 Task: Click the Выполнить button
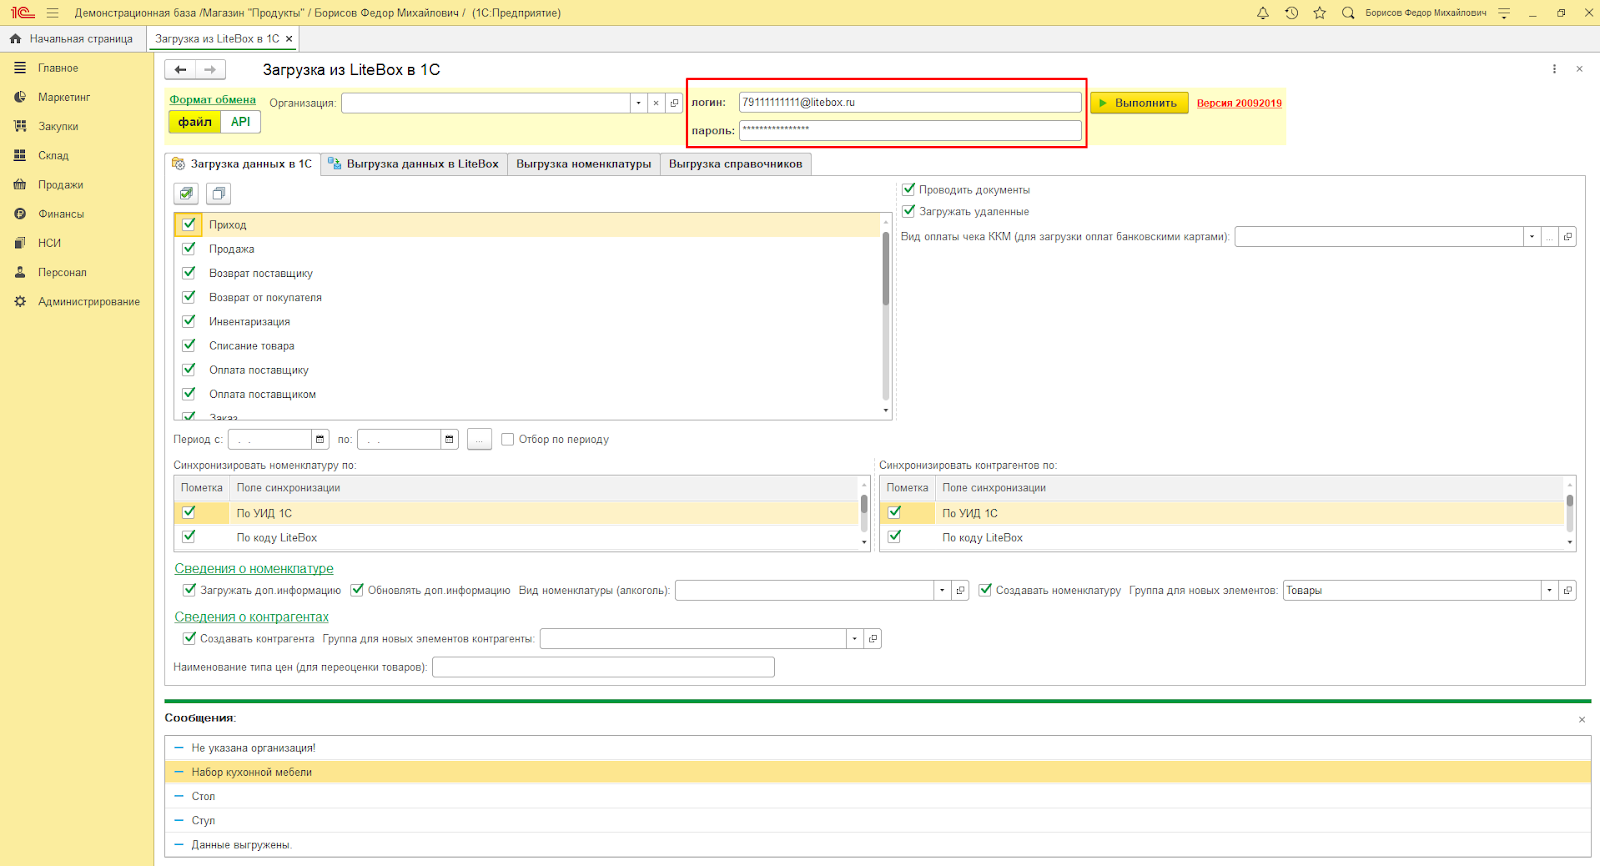coord(1139,103)
